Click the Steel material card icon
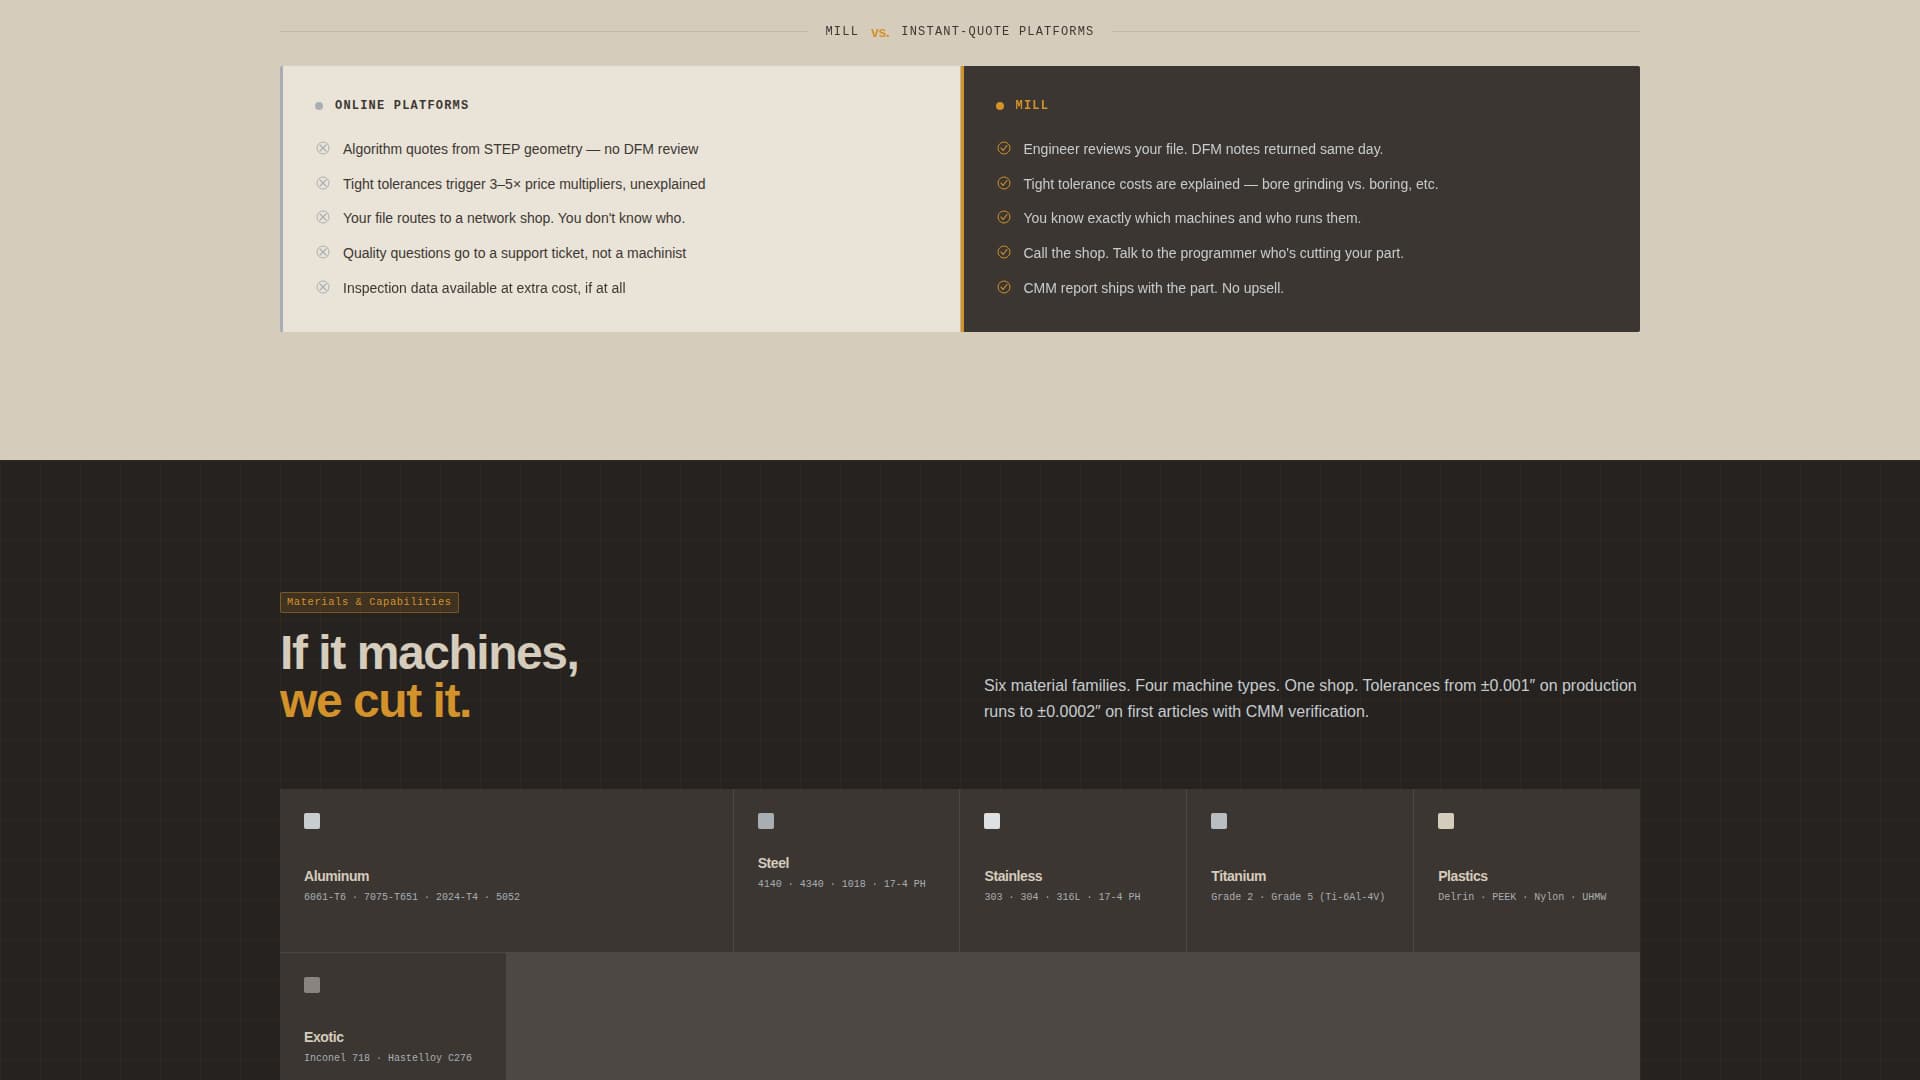Viewport: 1920px width, 1080px height. [766, 821]
